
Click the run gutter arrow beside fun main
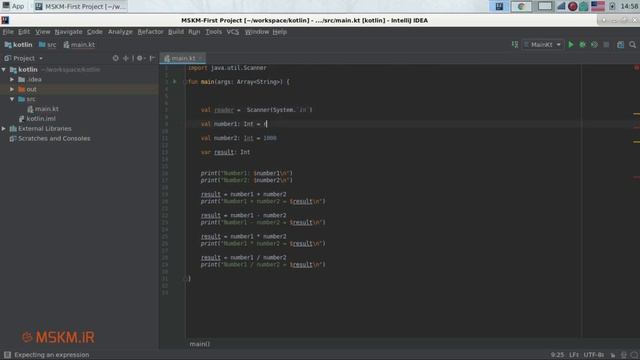click(x=175, y=82)
